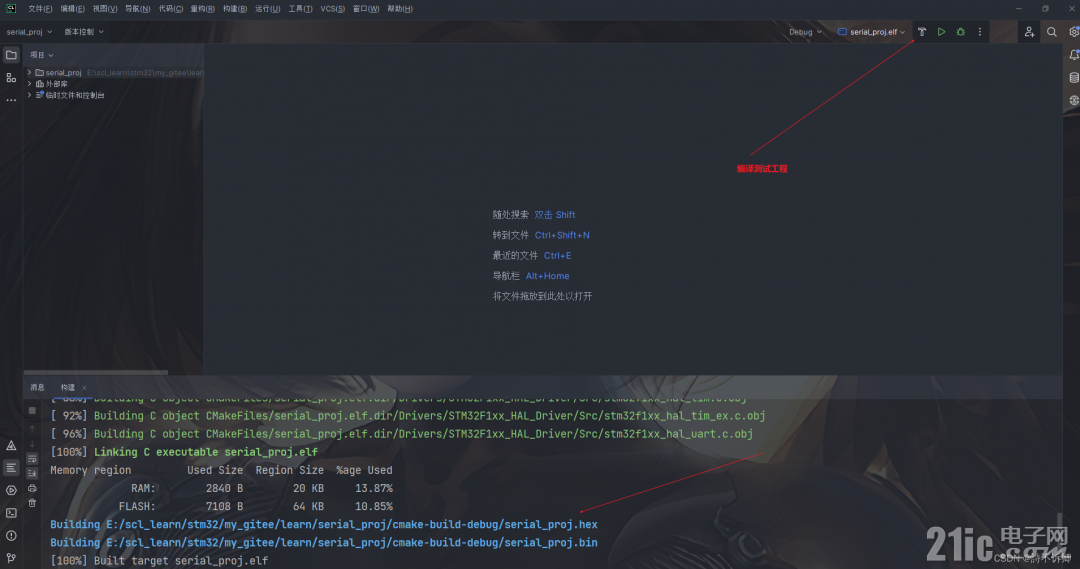
Task: Open Search Everywhere magnifier icon
Action: 1052,32
